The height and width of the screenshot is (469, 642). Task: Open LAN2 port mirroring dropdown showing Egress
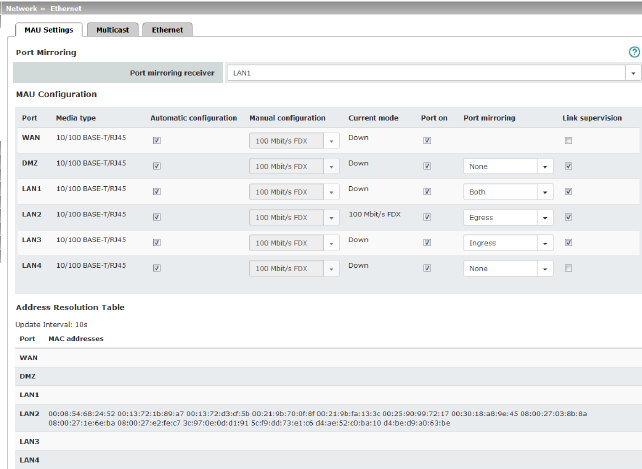click(508, 218)
